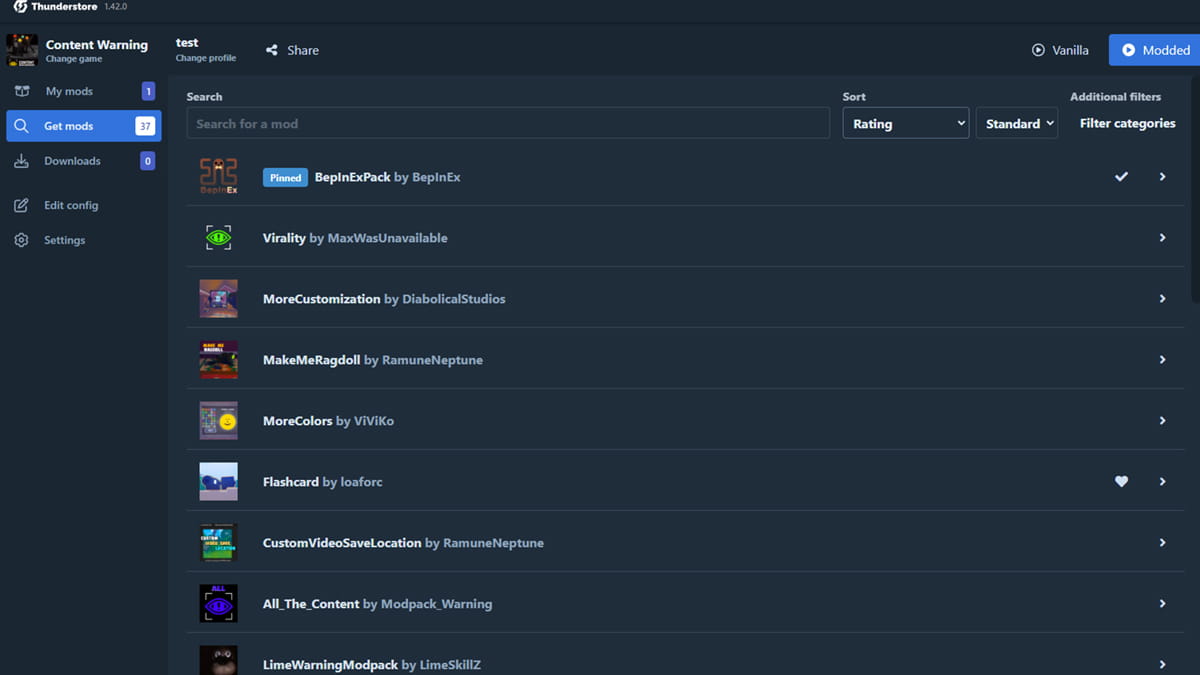
Task: Switch to Vanilla mode
Action: point(1060,49)
